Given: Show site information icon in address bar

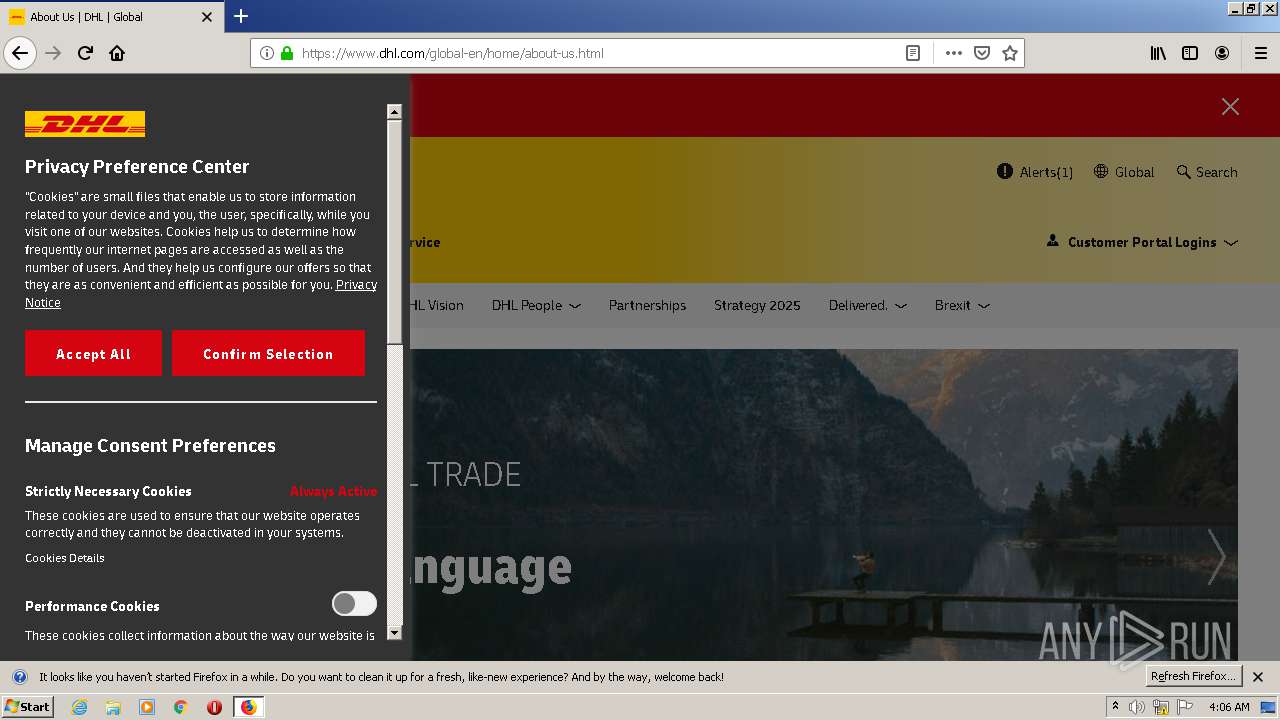Looking at the screenshot, I should tap(267, 53).
